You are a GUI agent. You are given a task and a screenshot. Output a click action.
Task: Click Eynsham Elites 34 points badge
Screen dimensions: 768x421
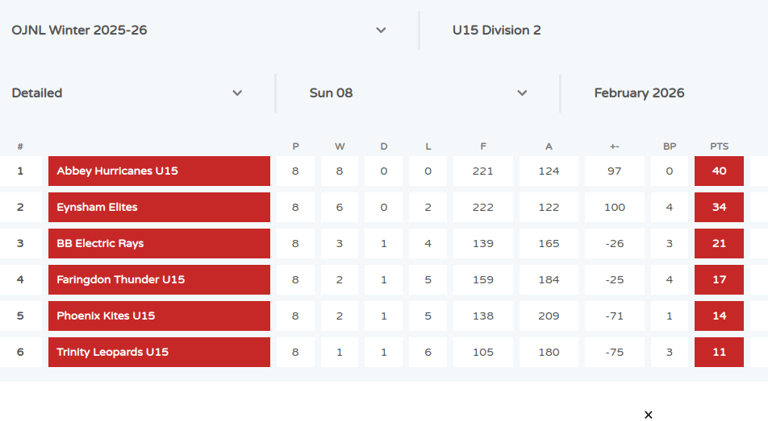[x=719, y=207]
